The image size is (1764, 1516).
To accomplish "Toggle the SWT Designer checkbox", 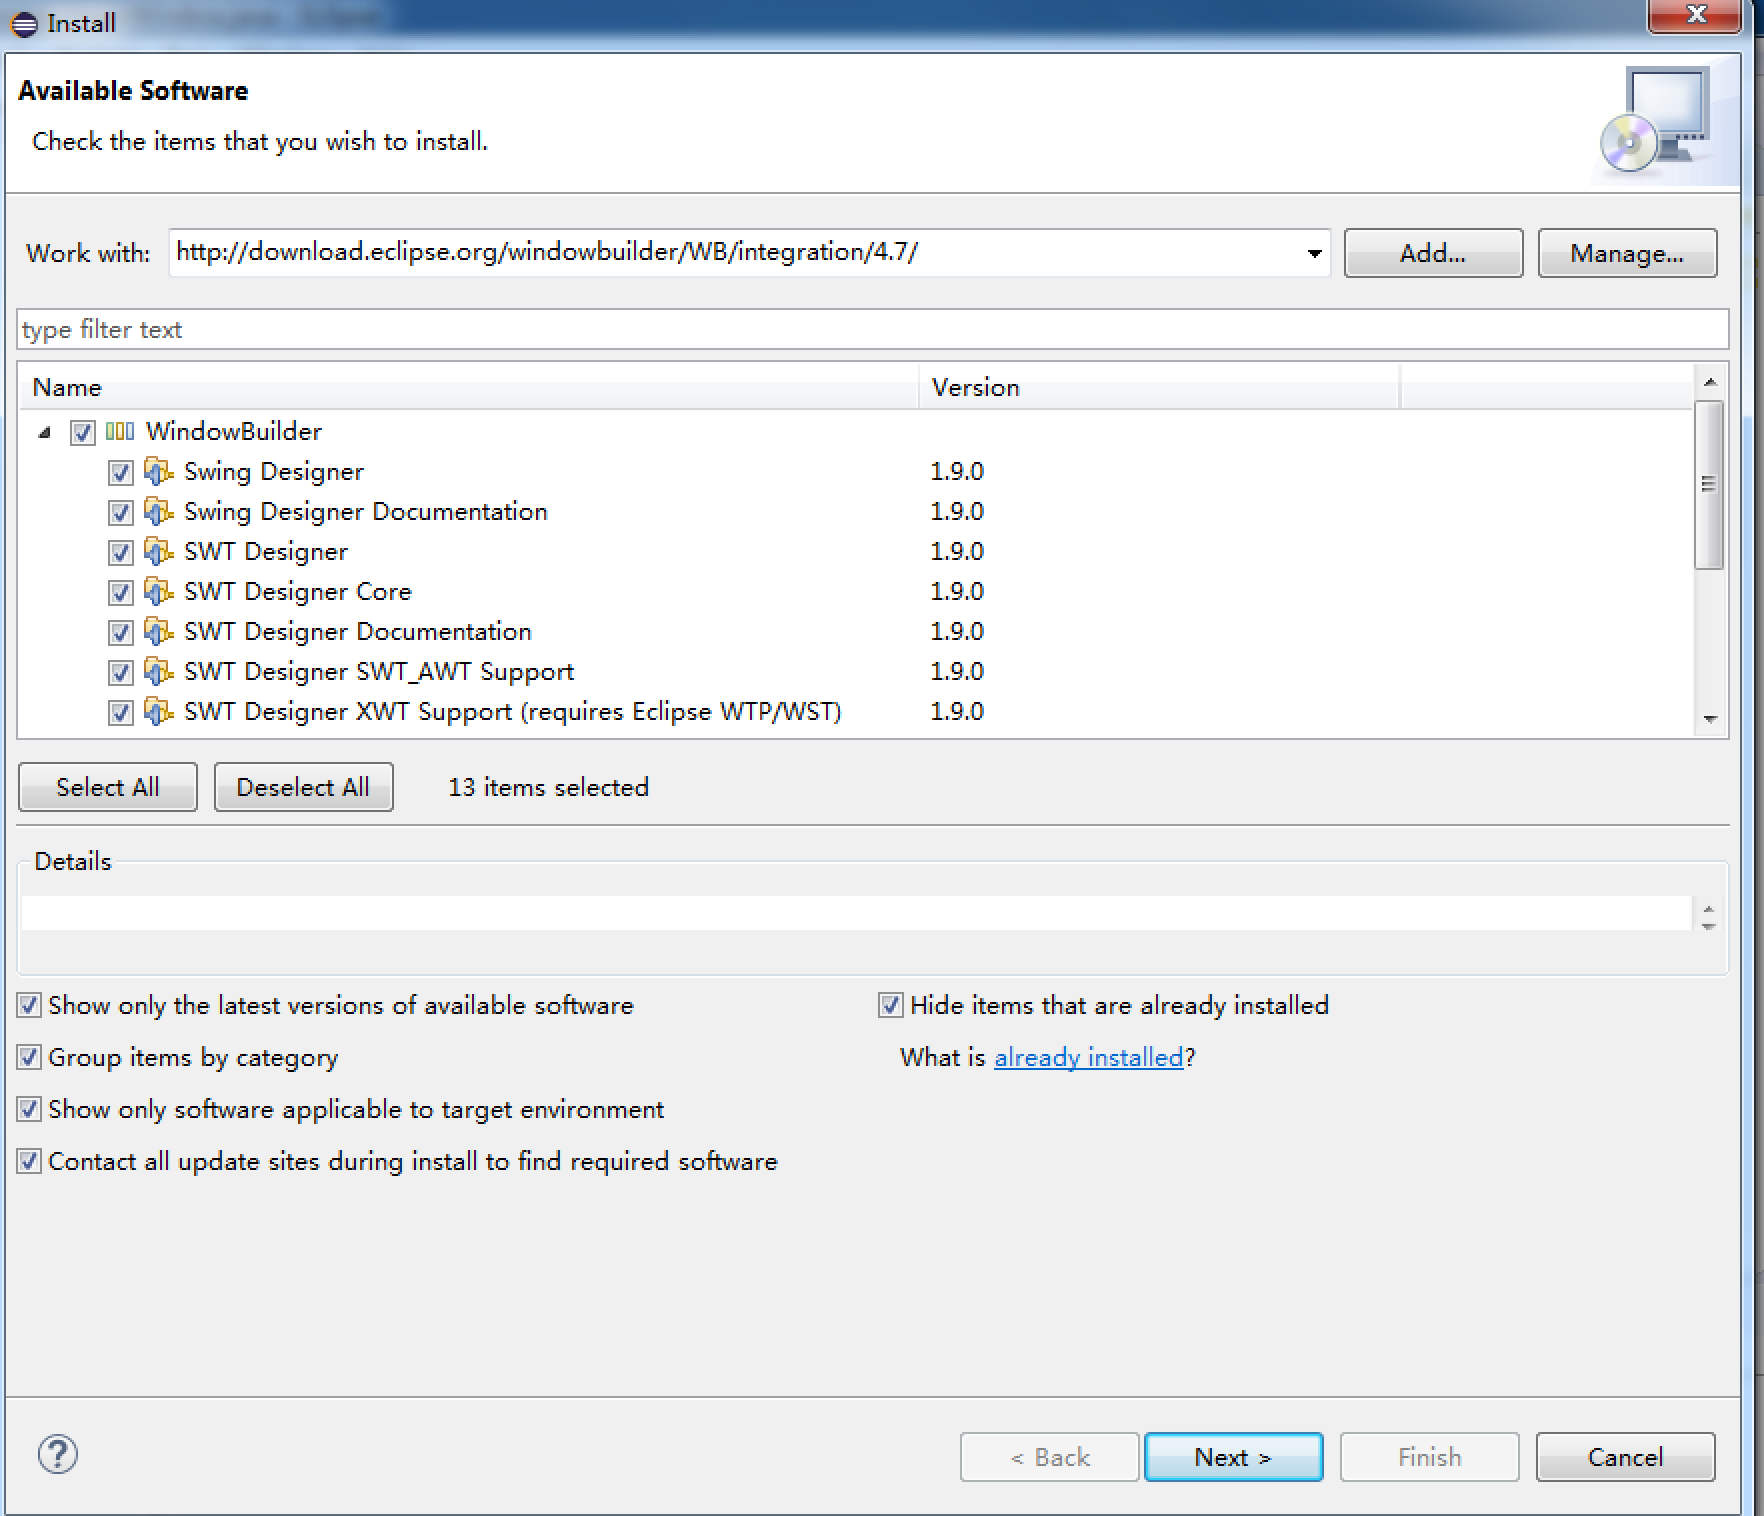I will (120, 552).
